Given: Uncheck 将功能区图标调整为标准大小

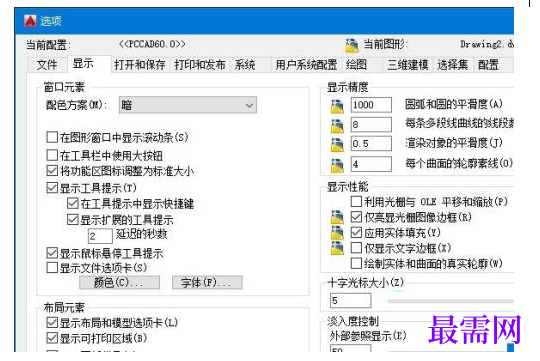Looking at the screenshot, I should coord(52,170).
